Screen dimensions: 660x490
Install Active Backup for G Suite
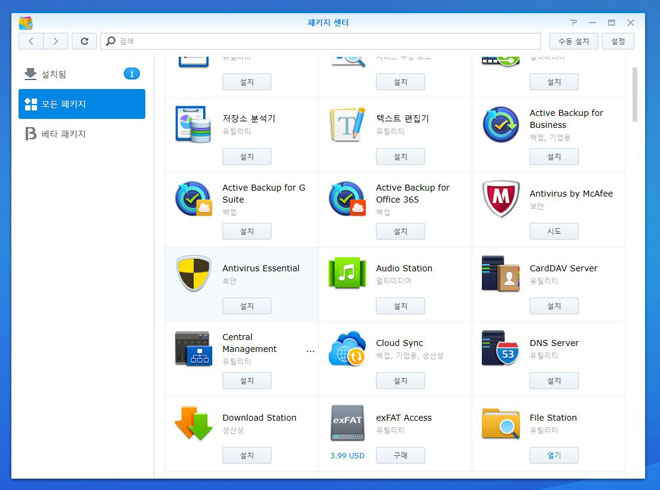pyautogui.click(x=247, y=231)
